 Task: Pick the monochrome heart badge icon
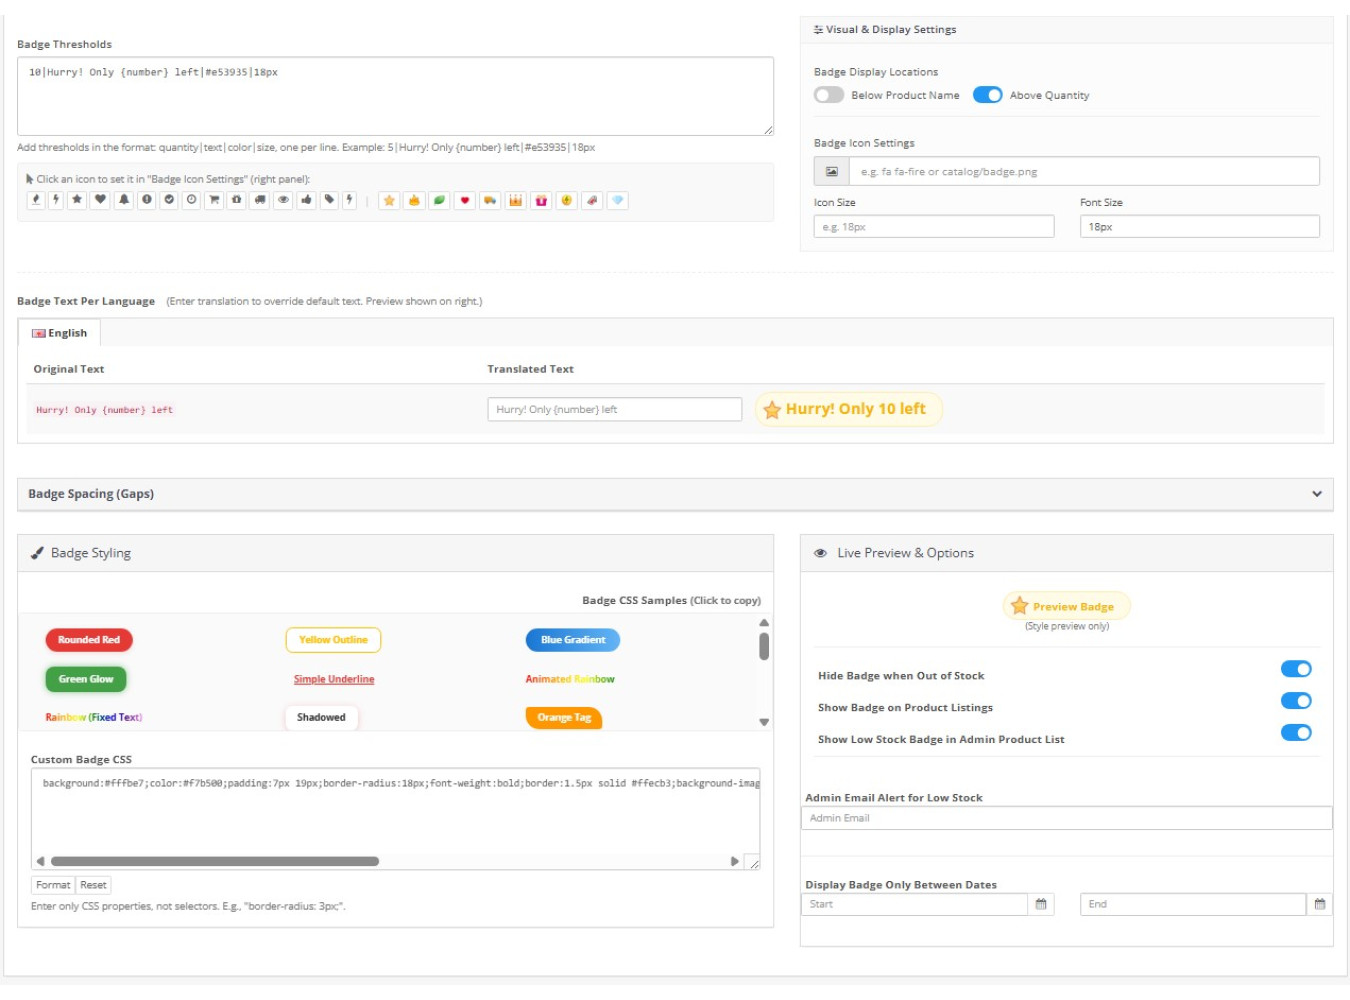[x=100, y=200]
